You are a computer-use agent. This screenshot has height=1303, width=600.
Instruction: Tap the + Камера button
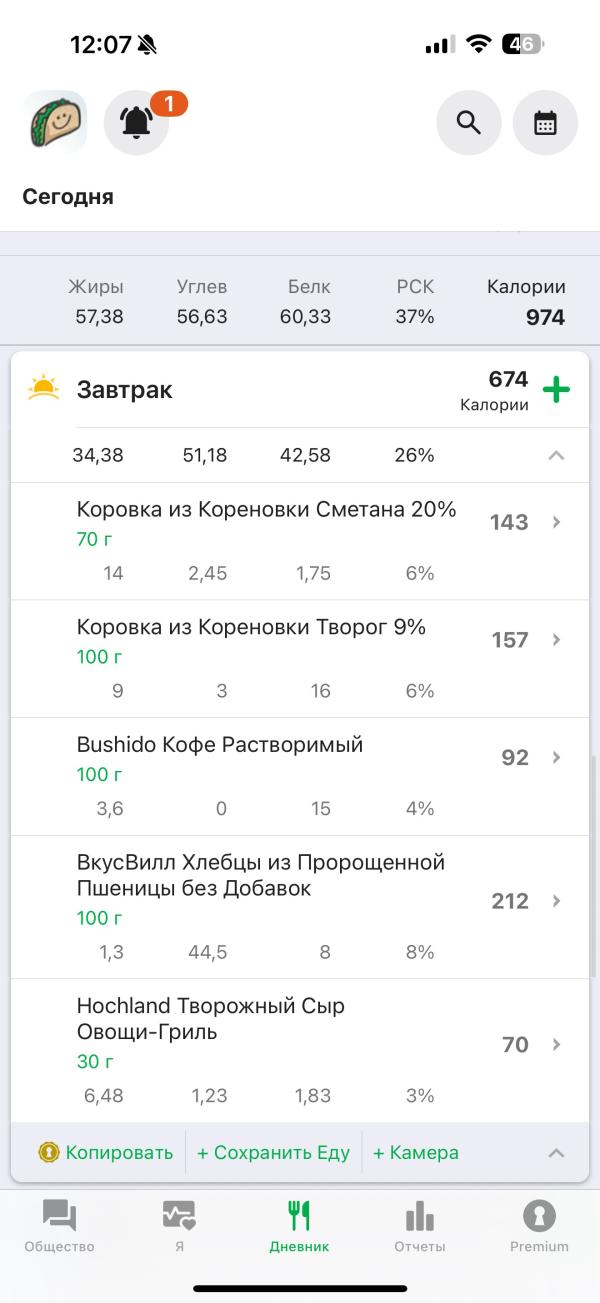point(415,1153)
